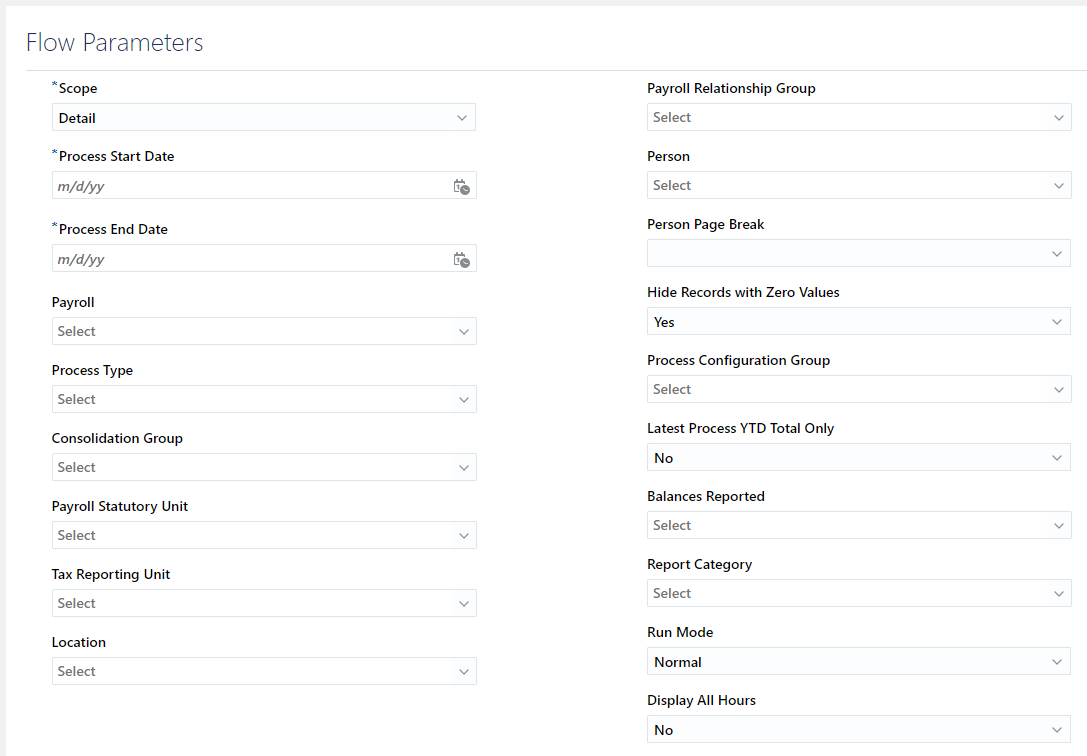Open Process Start Date calendar picker

pyautogui.click(x=461, y=186)
